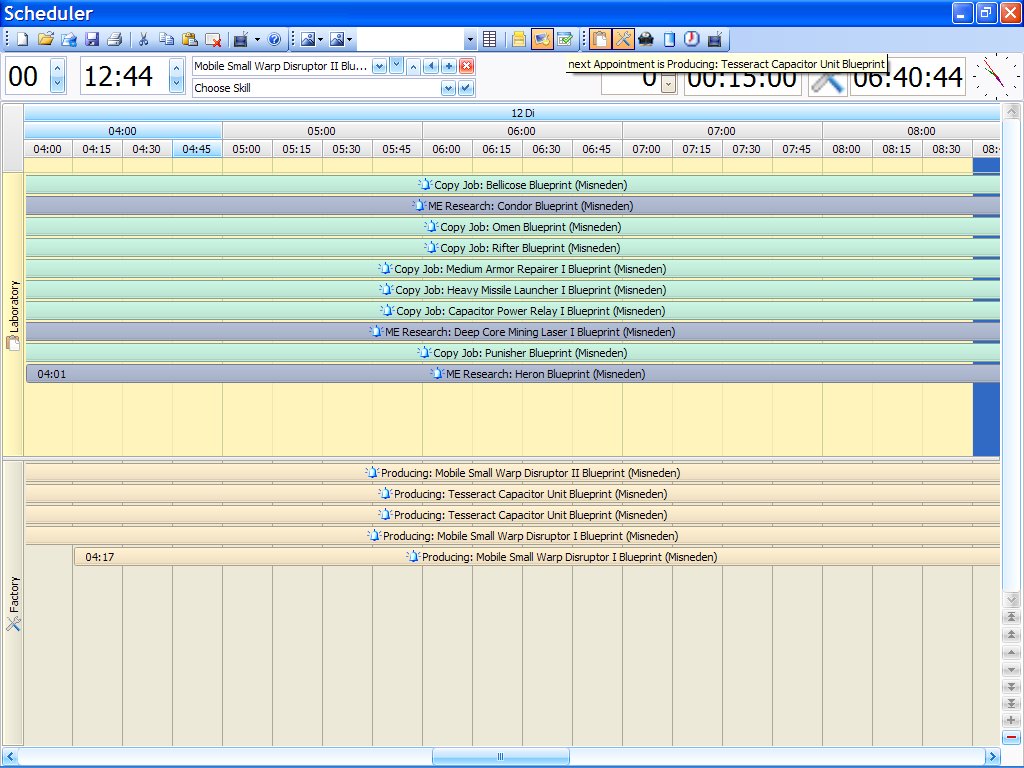The height and width of the screenshot is (768, 1024).
Task: Delete appointment with the red X toolbar icon
Action: pos(213,40)
